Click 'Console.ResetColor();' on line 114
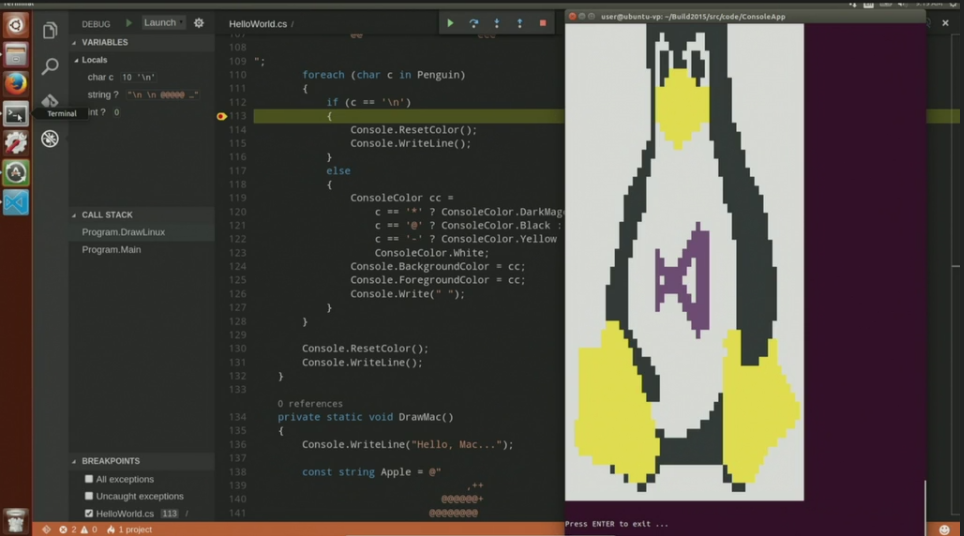This screenshot has height=536, width=964. [x=414, y=130]
